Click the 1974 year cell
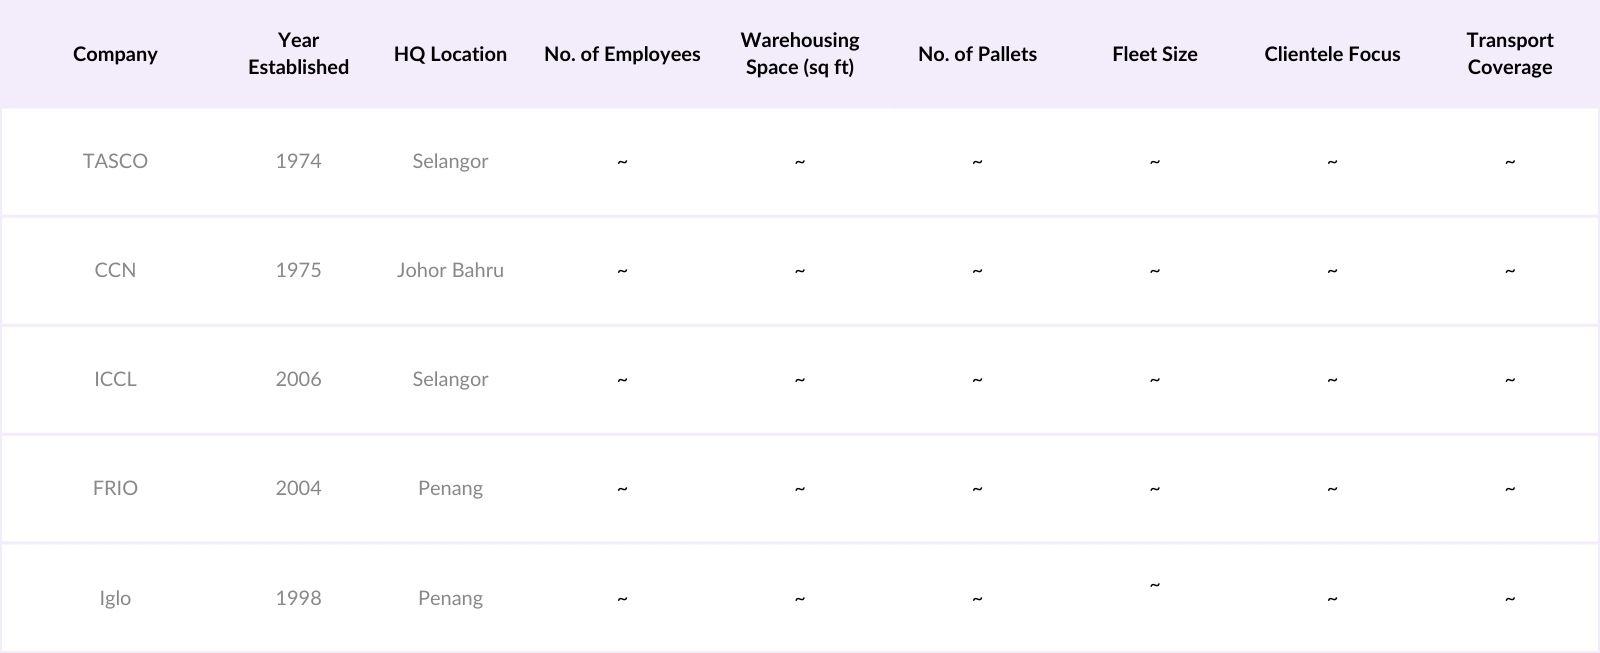The width and height of the screenshot is (1600, 653). pyautogui.click(x=298, y=161)
